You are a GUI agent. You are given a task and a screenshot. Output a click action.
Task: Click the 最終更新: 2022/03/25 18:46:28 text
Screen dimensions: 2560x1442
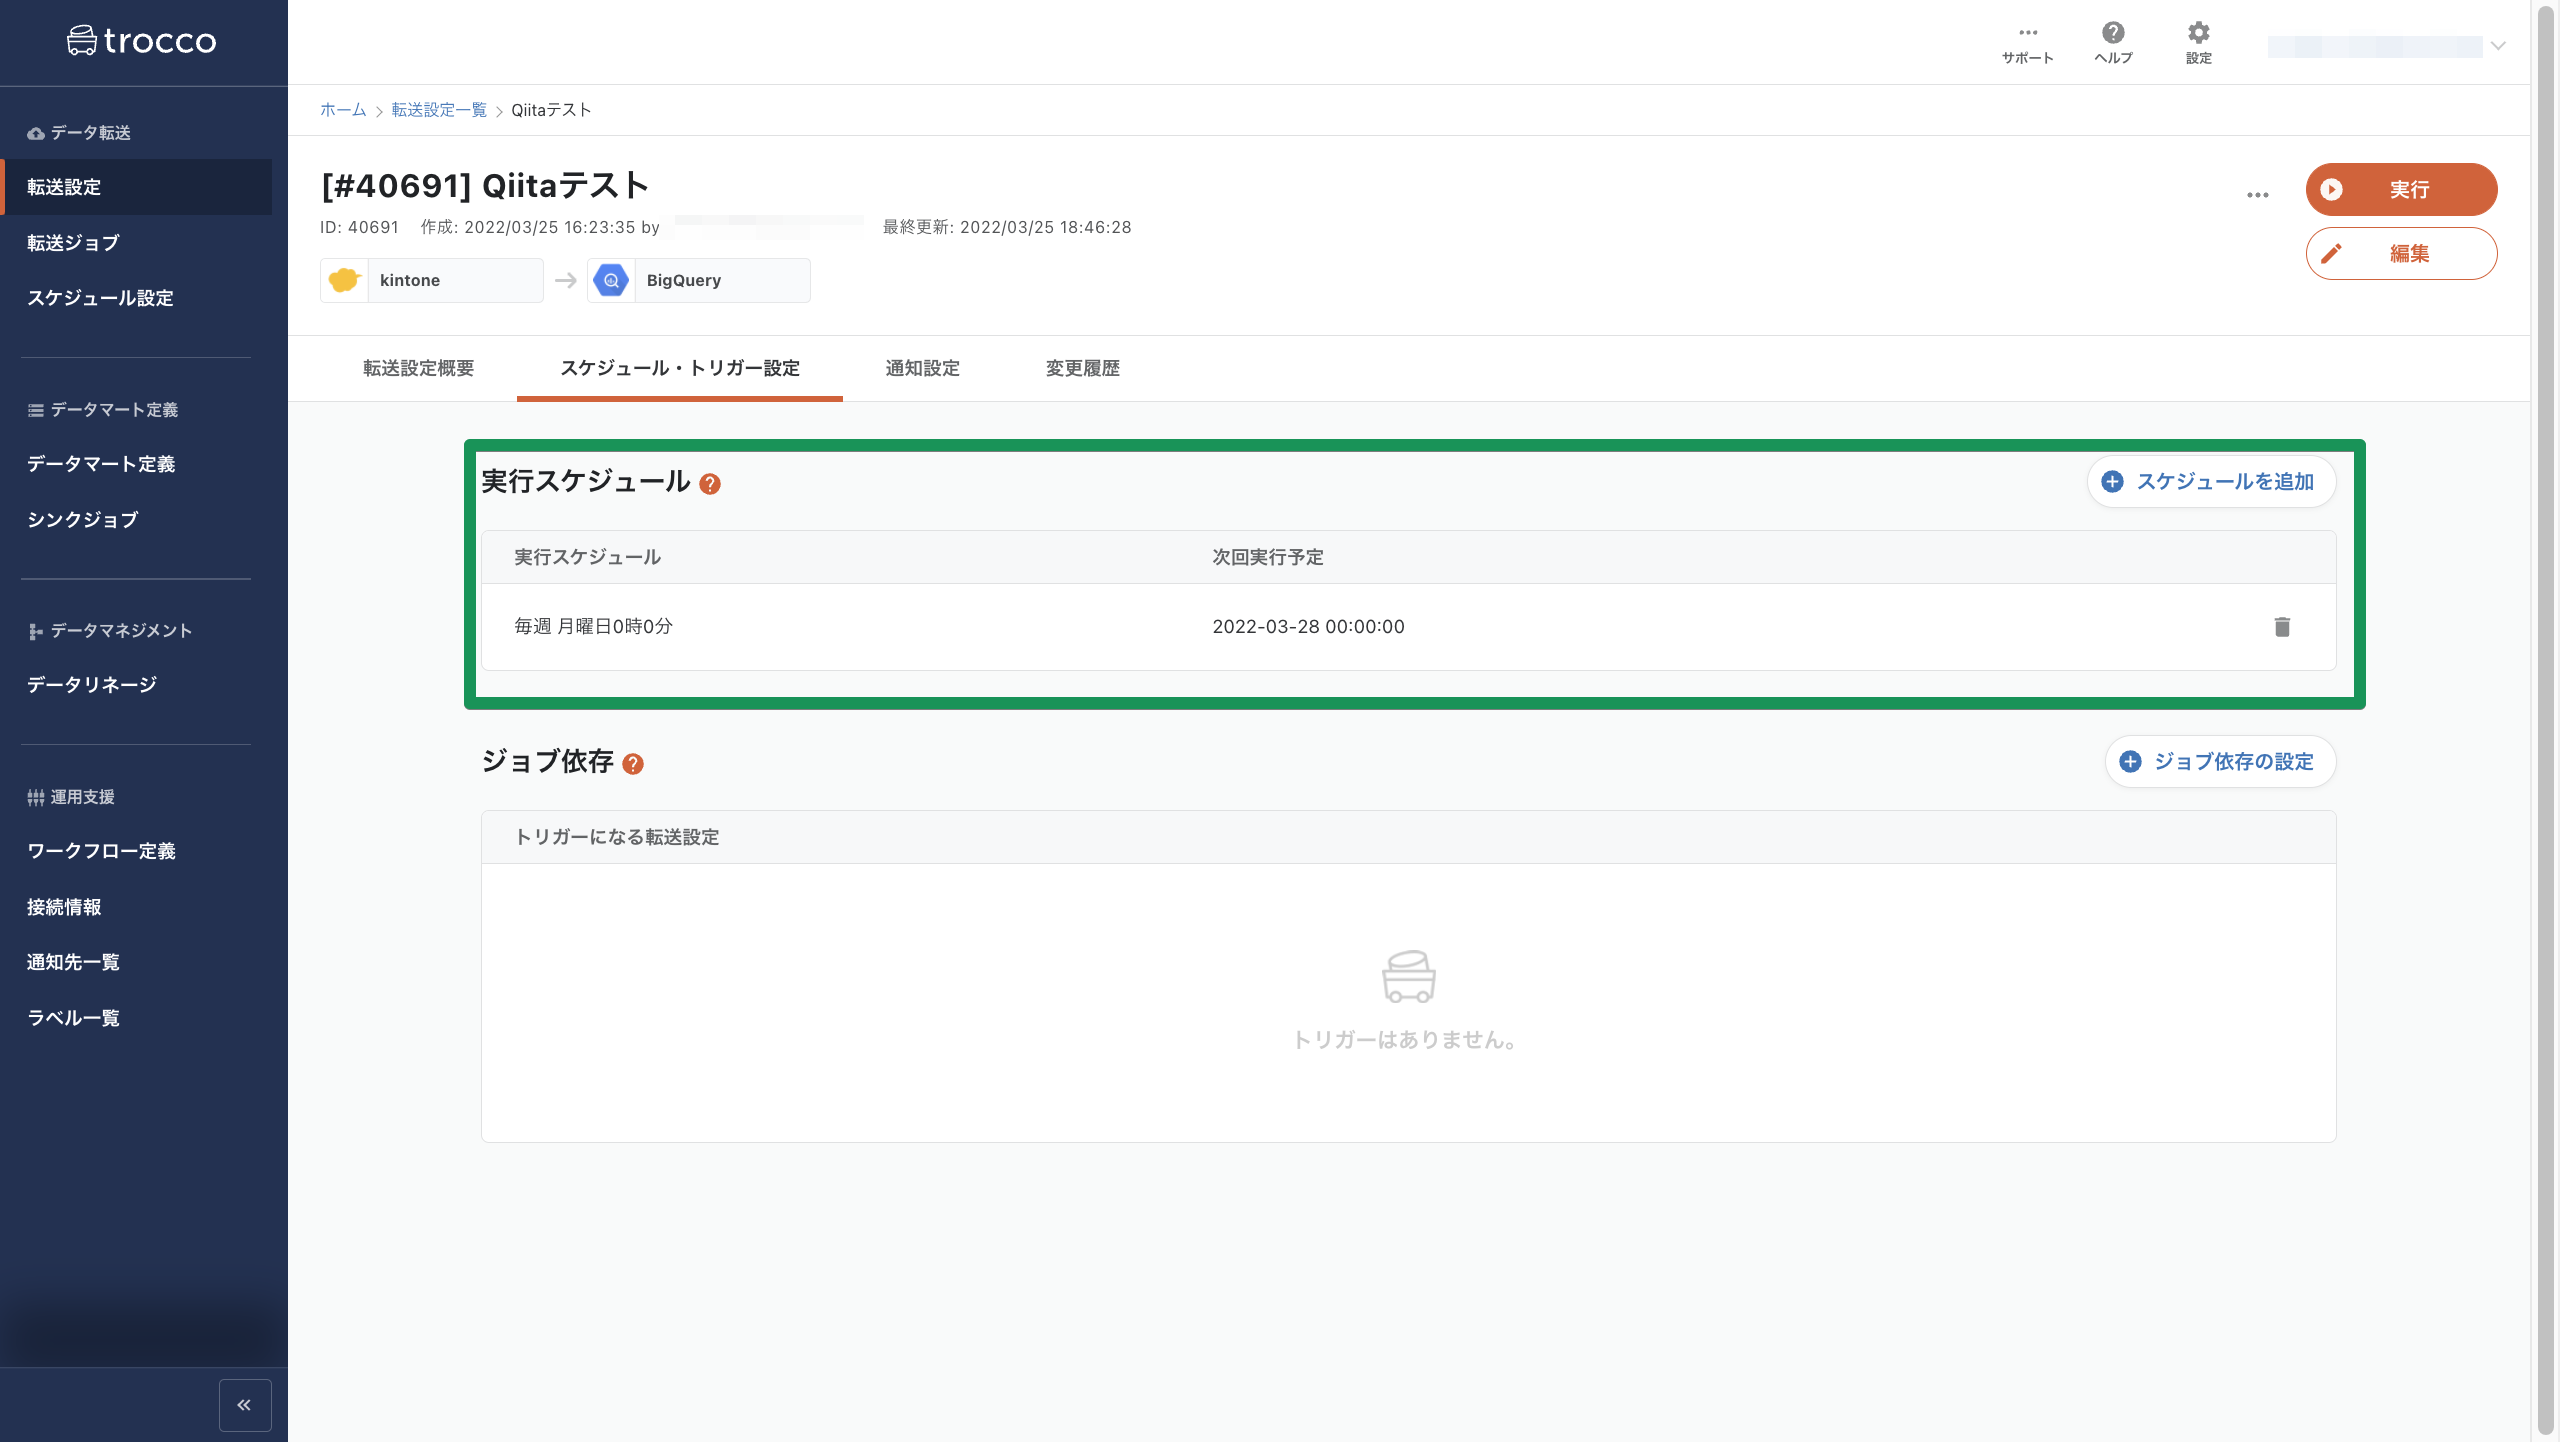[1007, 228]
